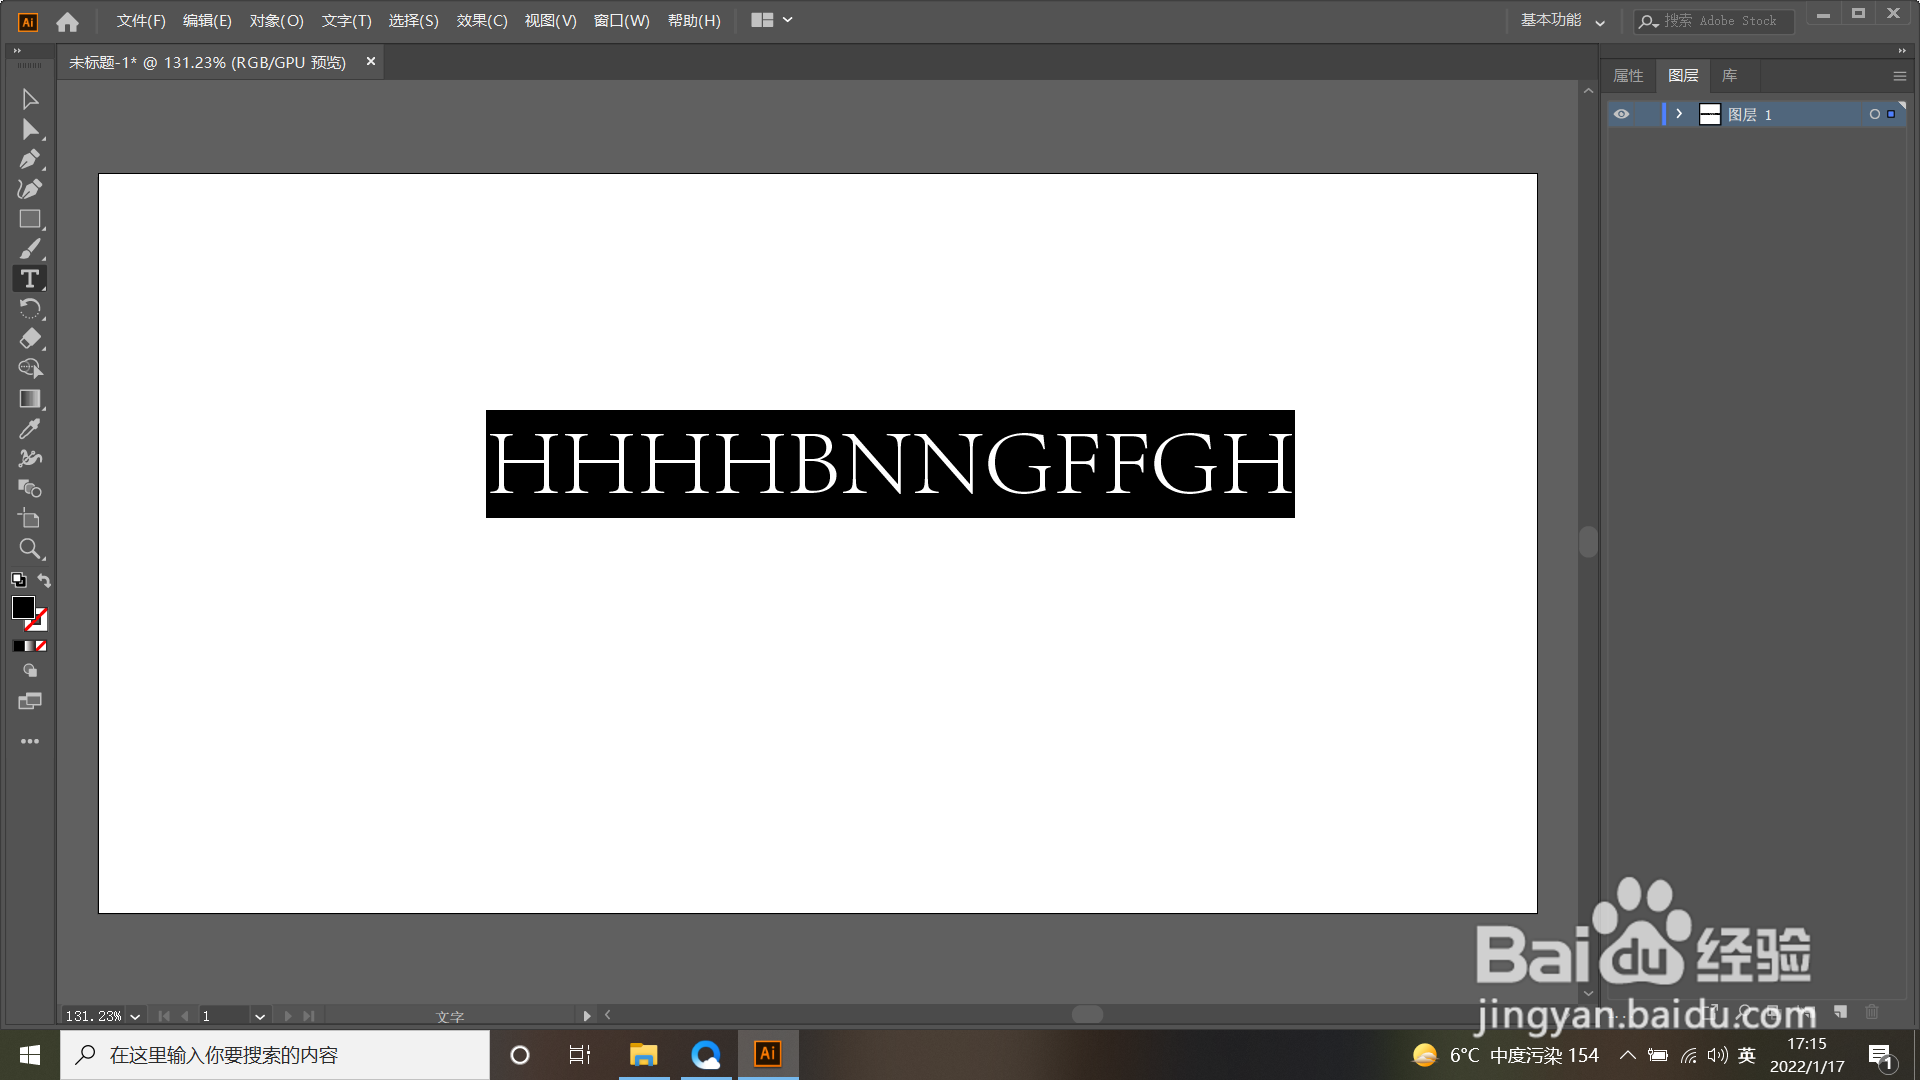Screen dimensions: 1920x1080
Task: Swap fill and stroke colors
Action: pyautogui.click(x=44, y=580)
